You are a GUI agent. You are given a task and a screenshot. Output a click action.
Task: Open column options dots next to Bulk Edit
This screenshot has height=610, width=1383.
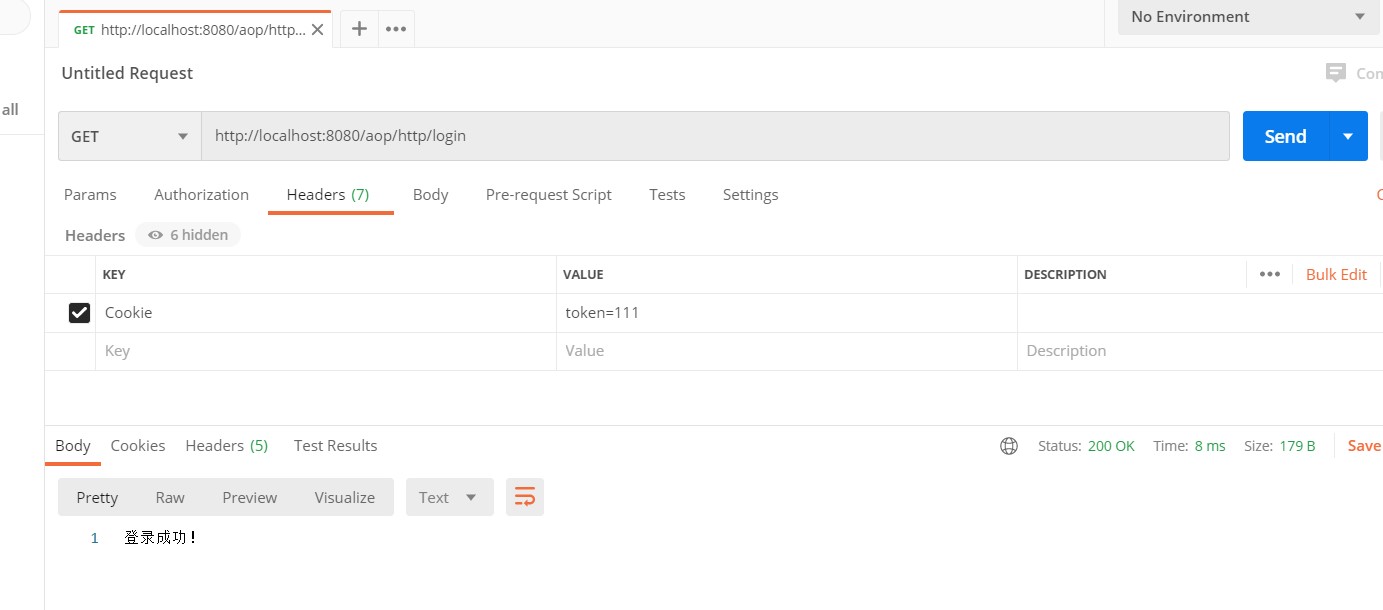1270,274
